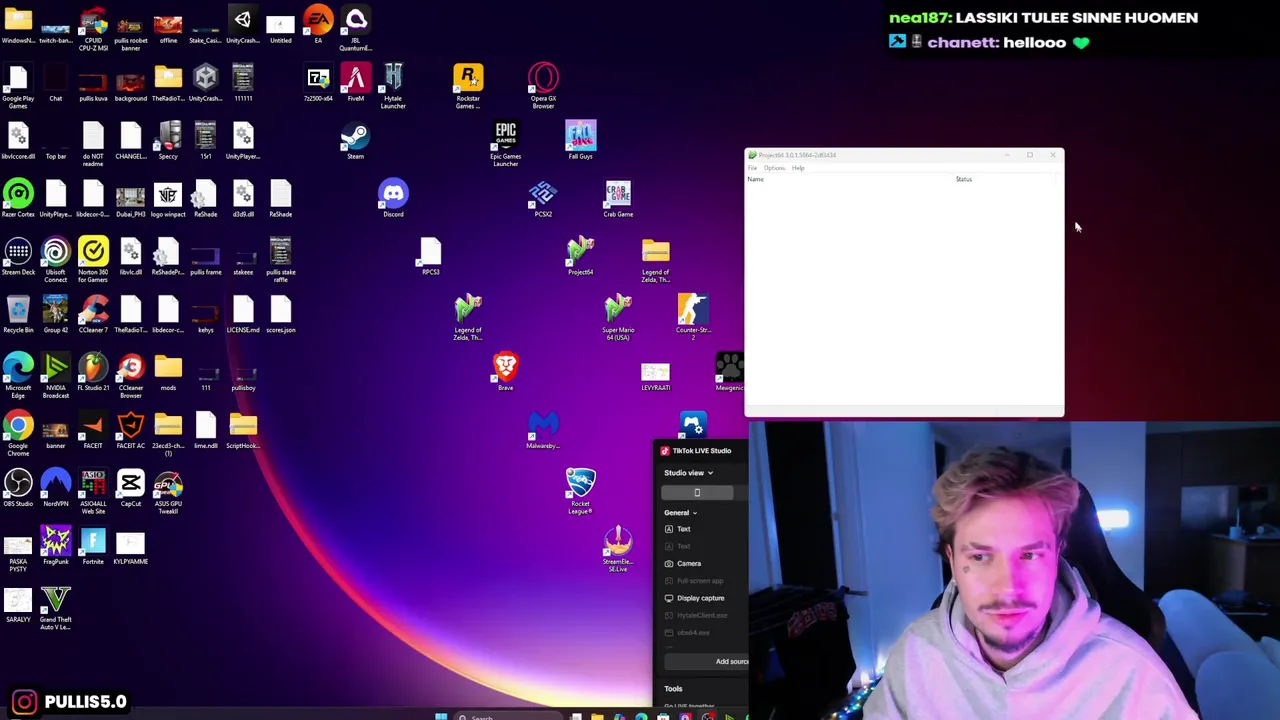Launch Discord from the desktop

tap(393, 198)
